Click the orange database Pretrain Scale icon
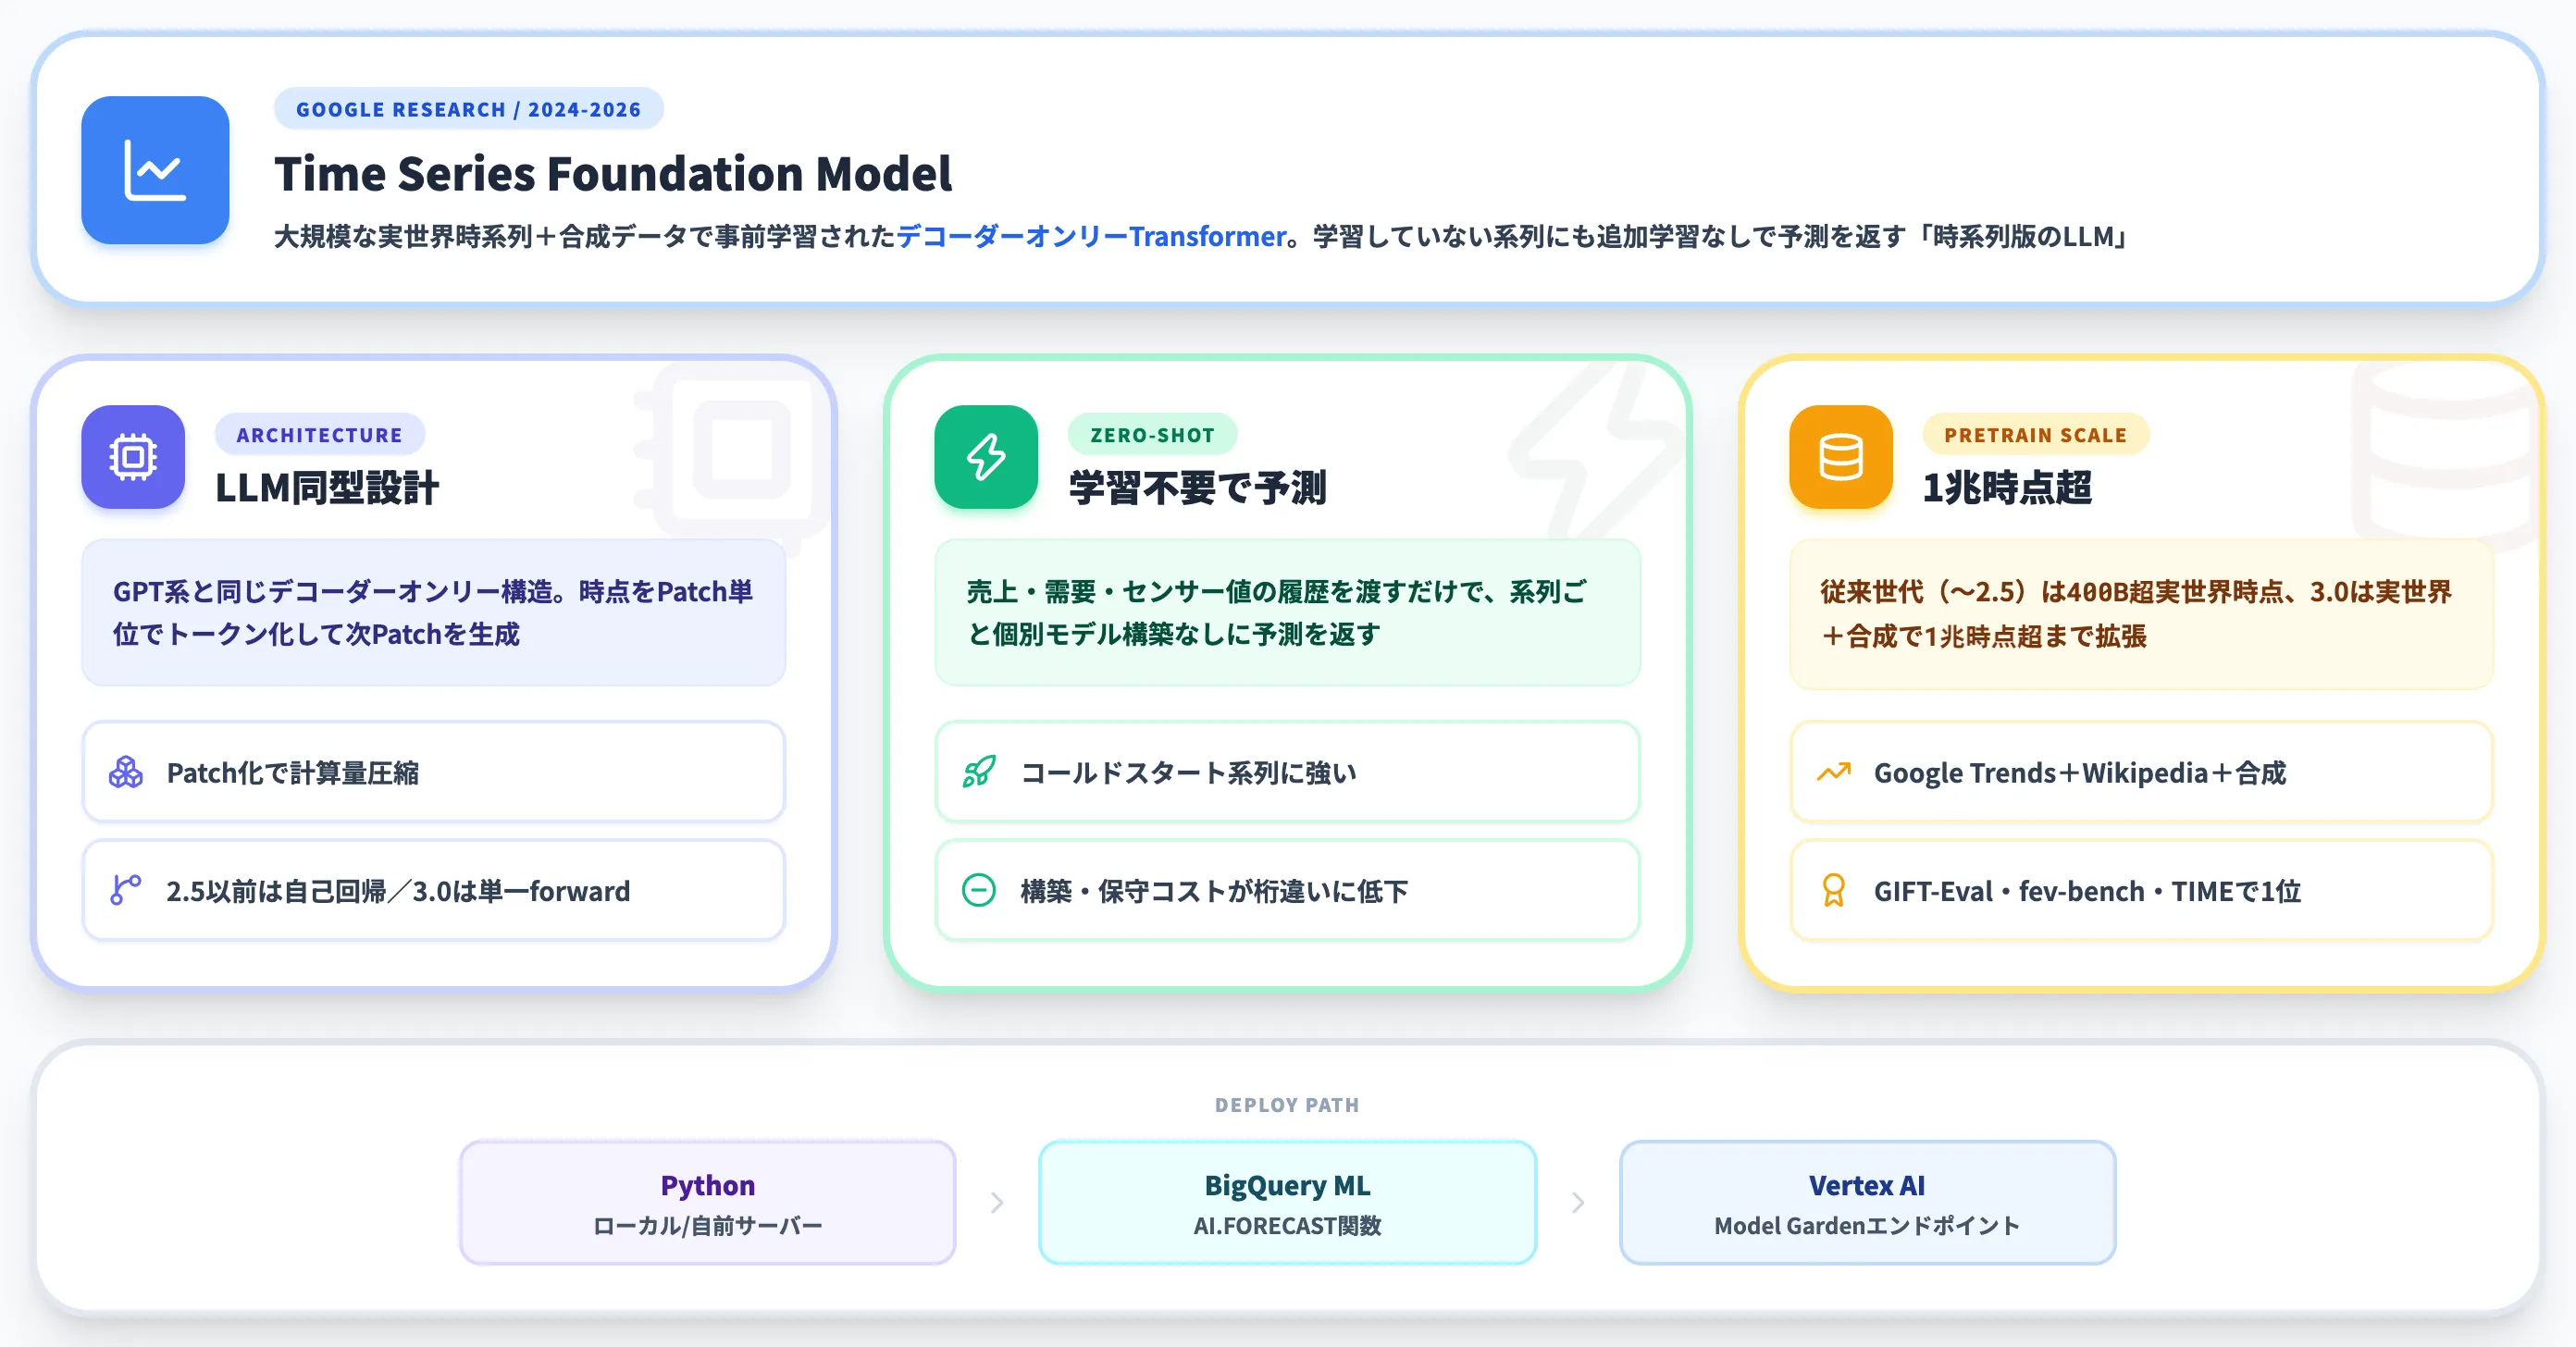 coord(1841,457)
